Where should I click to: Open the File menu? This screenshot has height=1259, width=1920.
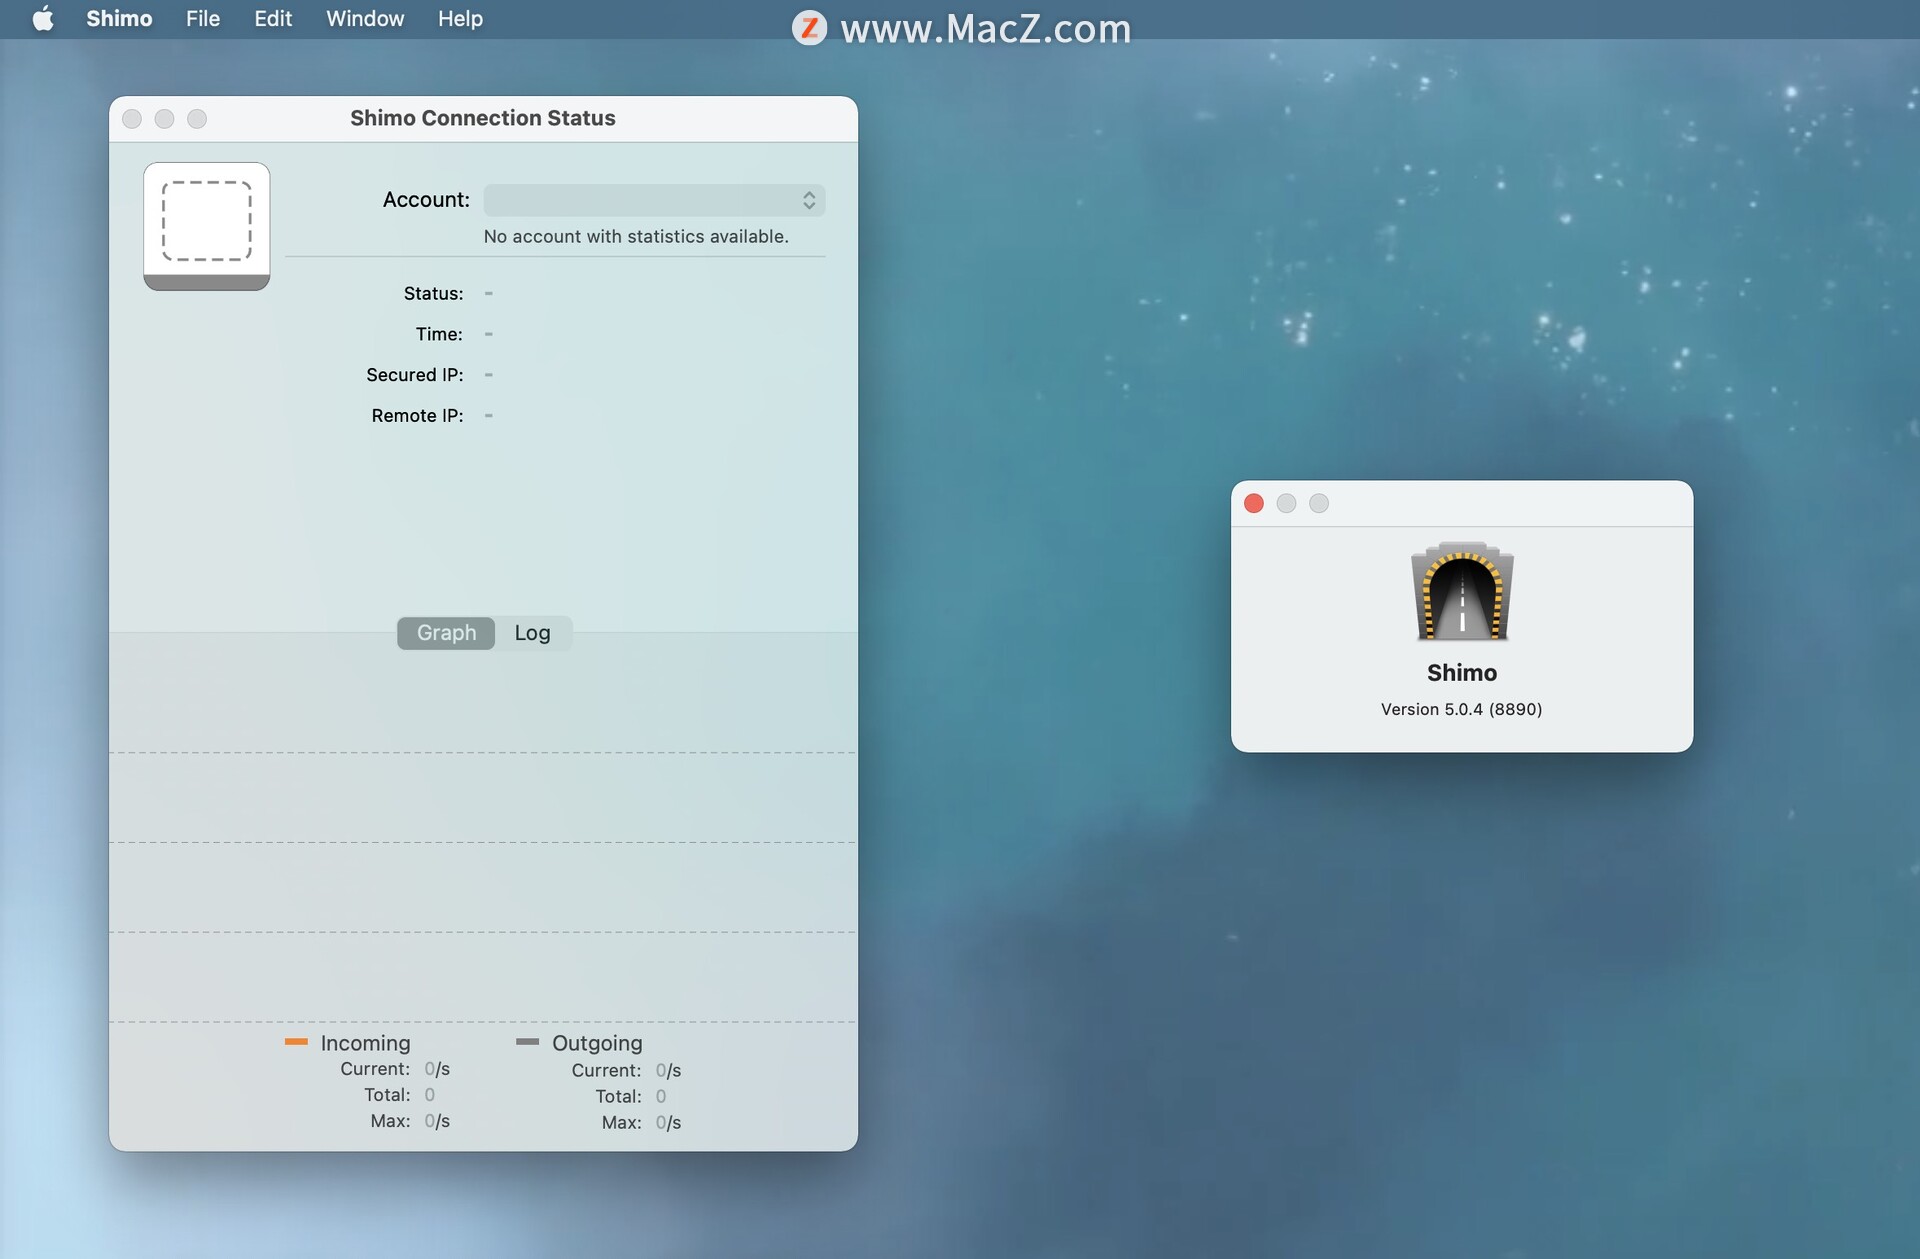click(203, 19)
